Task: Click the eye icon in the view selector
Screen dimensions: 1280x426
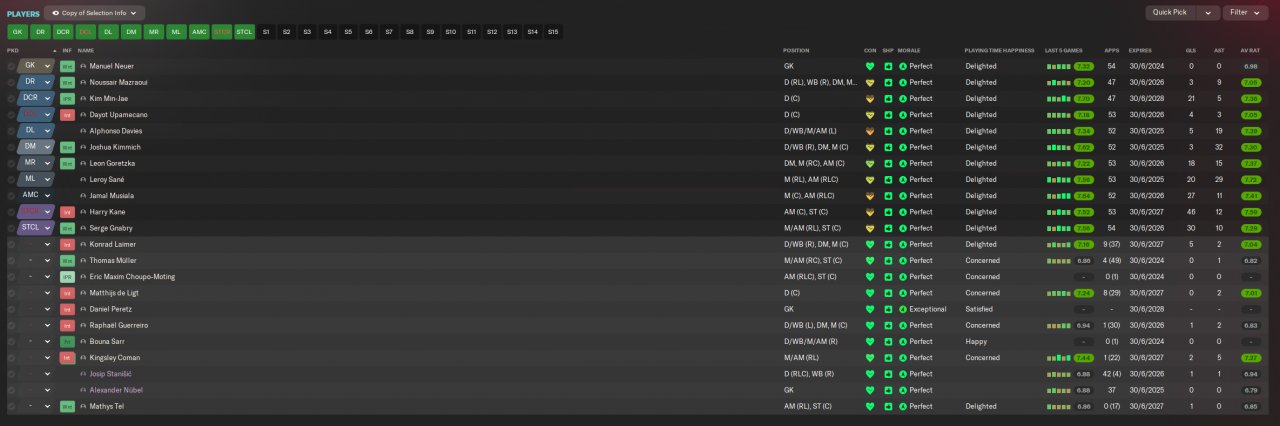Action: coord(56,13)
